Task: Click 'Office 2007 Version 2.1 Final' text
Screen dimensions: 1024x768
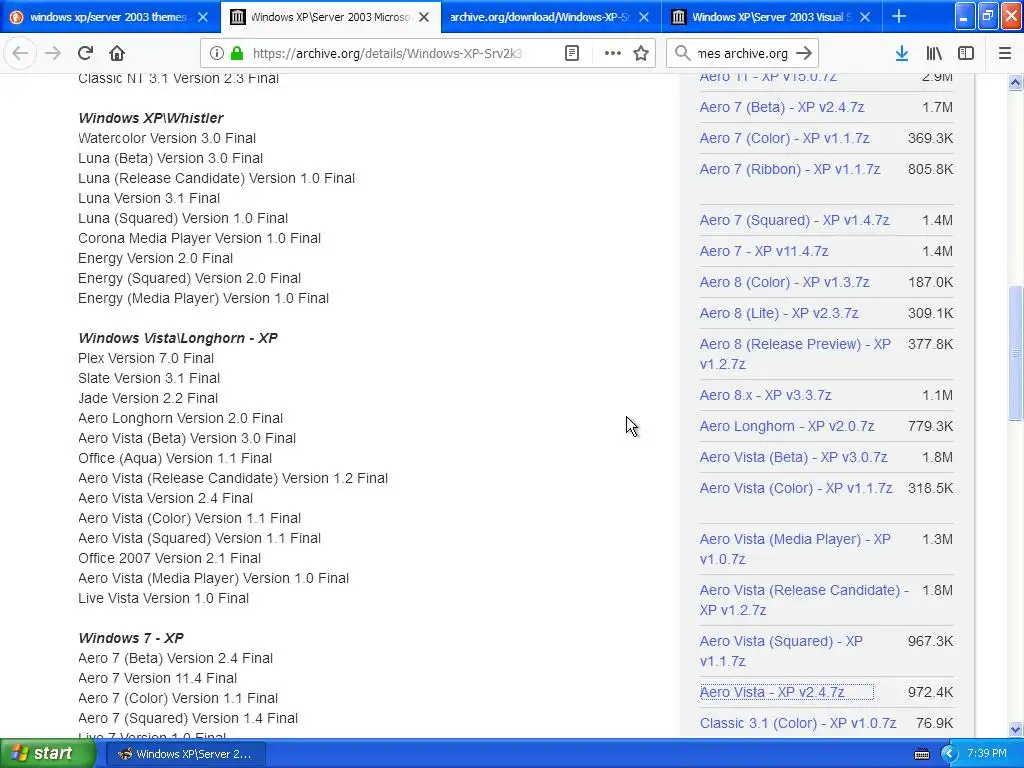Action: click(x=169, y=558)
